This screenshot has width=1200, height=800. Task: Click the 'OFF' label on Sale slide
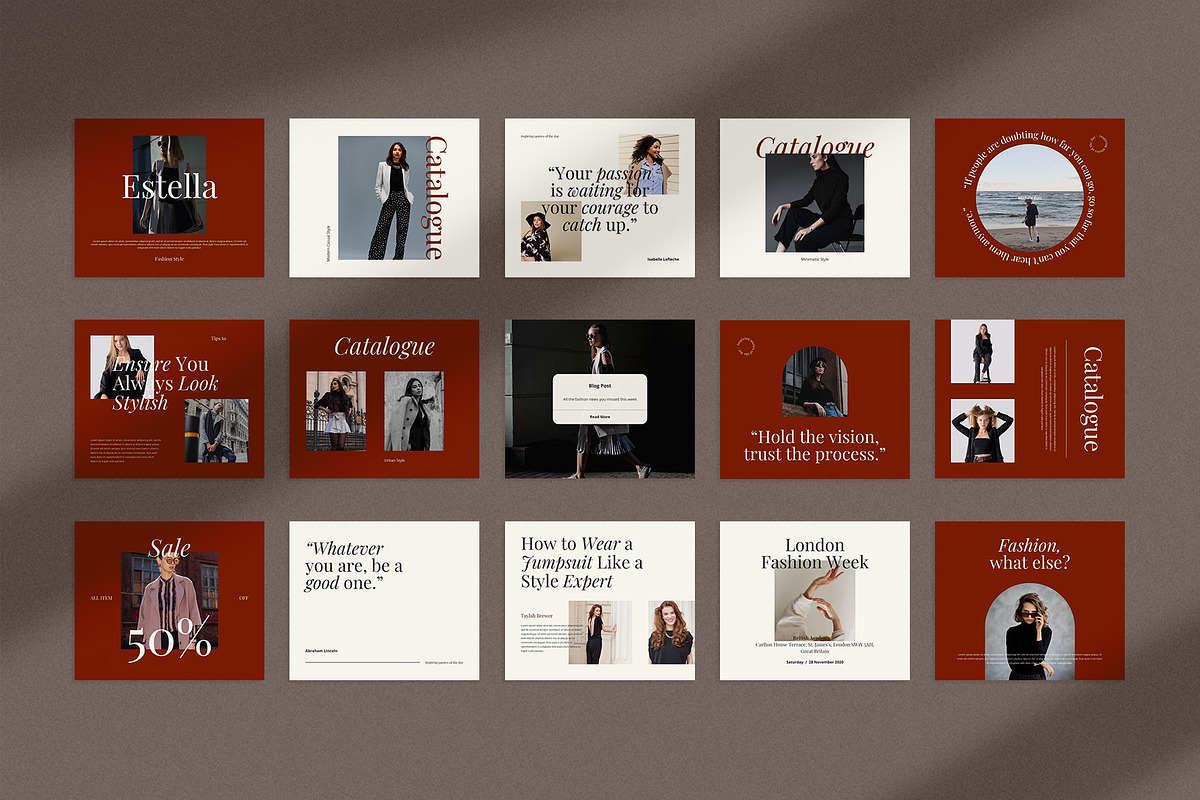point(243,598)
